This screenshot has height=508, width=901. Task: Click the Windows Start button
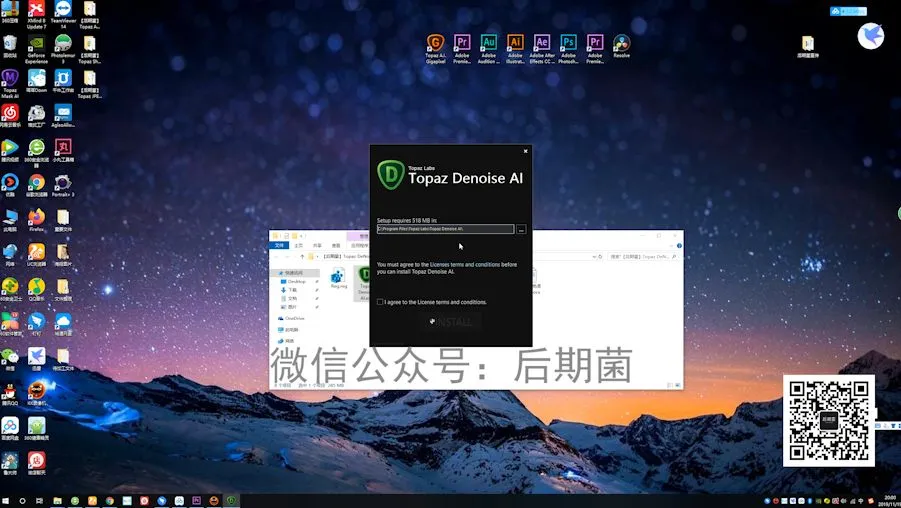pos(5,501)
